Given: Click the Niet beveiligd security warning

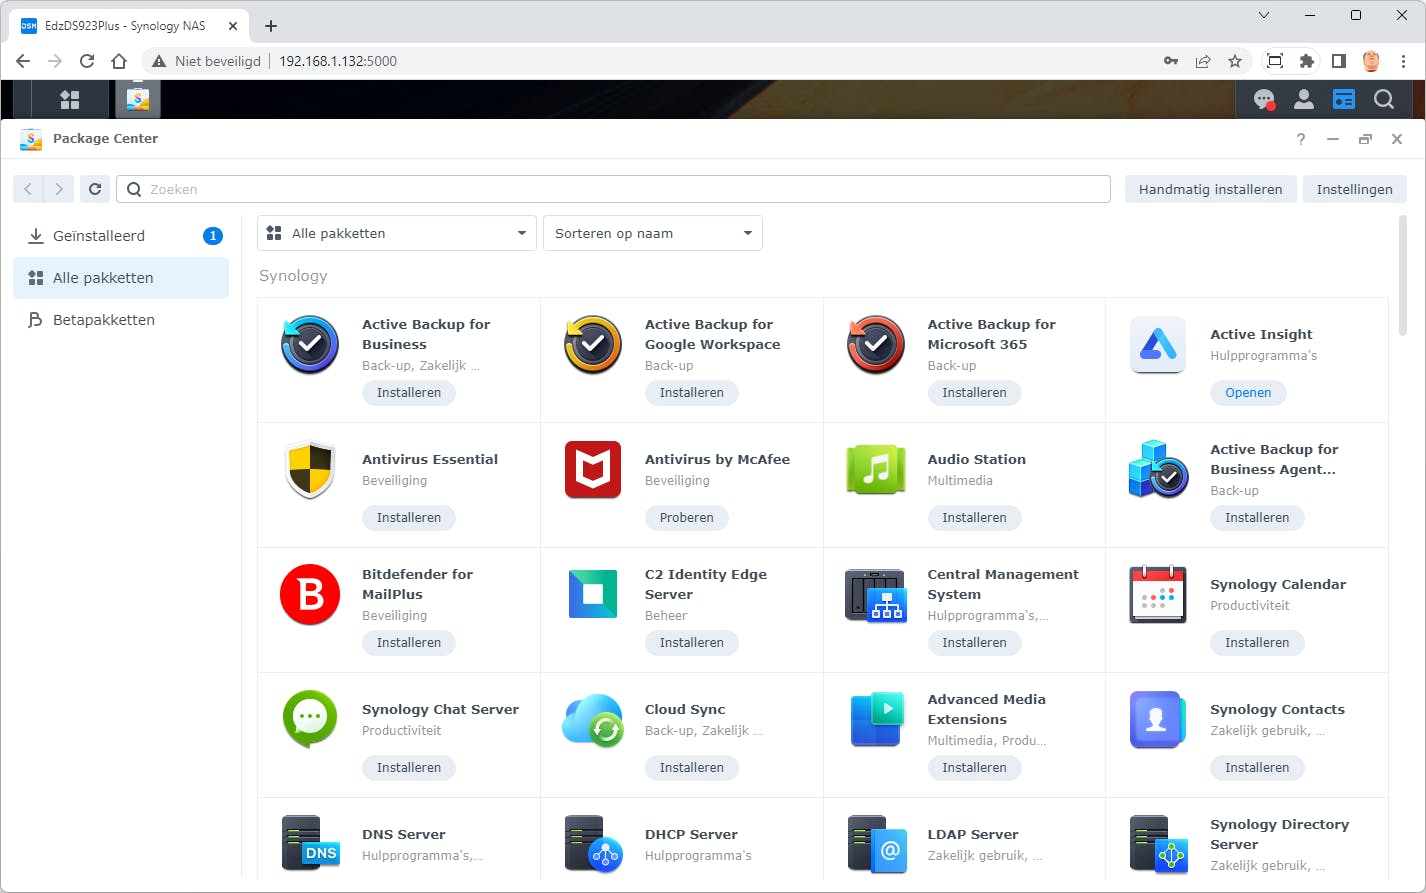Looking at the screenshot, I should pyautogui.click(x=206, y=61).
